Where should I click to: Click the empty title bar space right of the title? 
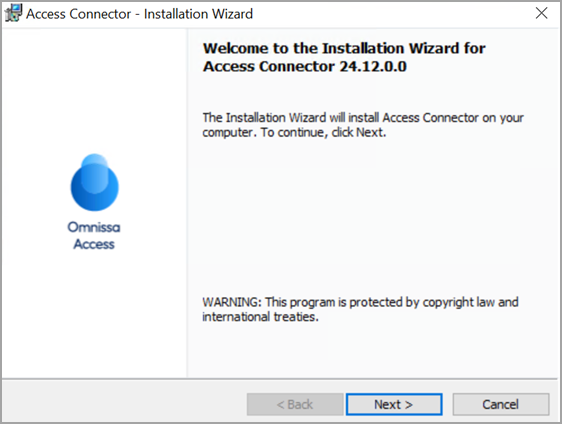391,14
